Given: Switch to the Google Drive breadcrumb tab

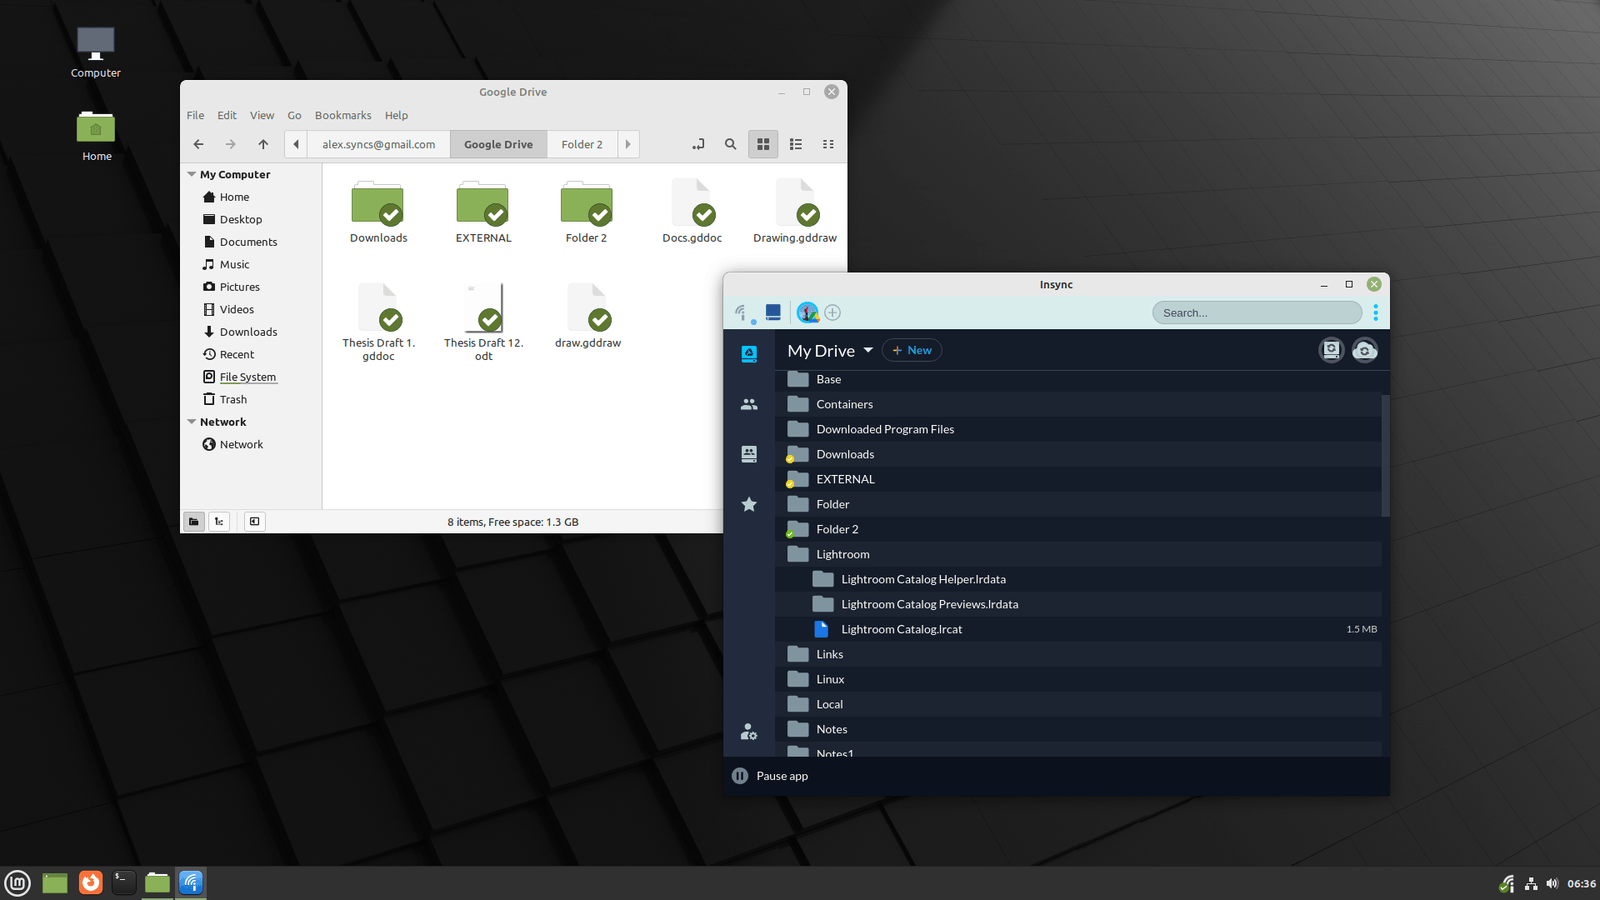Looking at the screenshot, I should [498, 144].
